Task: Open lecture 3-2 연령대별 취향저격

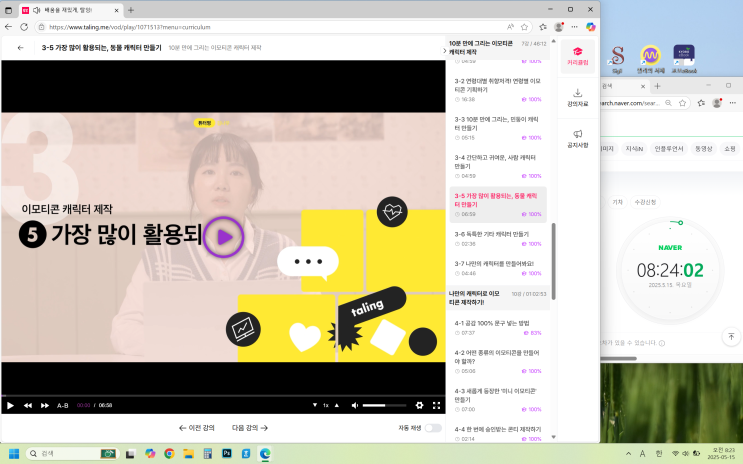Action: coord(498,90)
